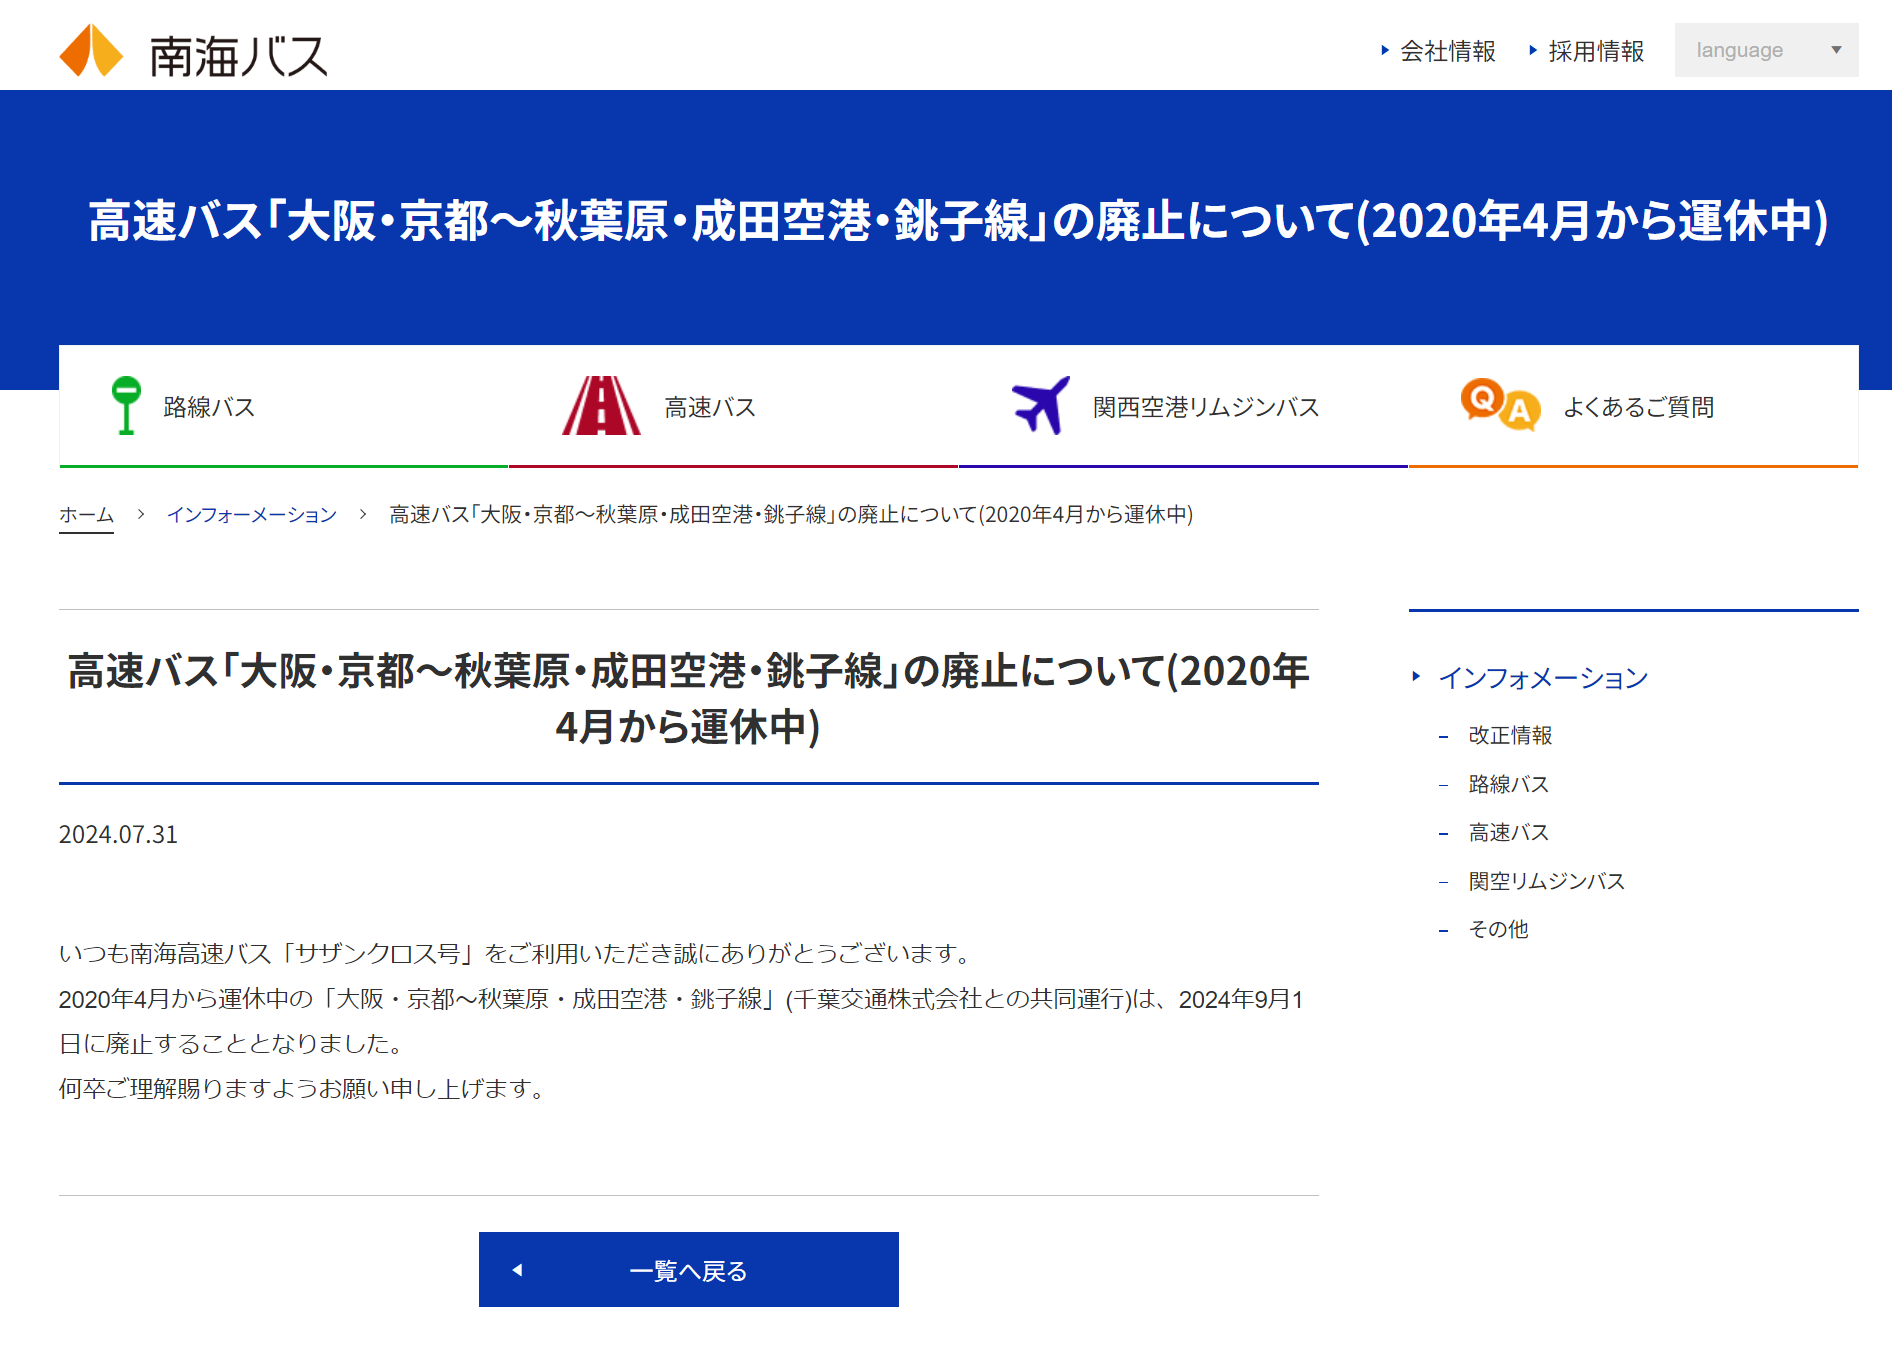
Task: Click the 一覧へ戻る button
Action: point(689,1270)
